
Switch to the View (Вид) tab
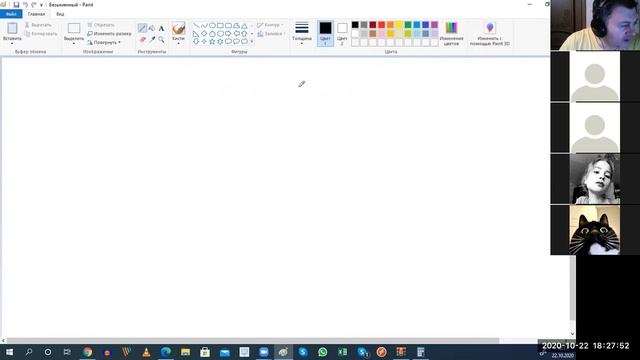point(60,14)
